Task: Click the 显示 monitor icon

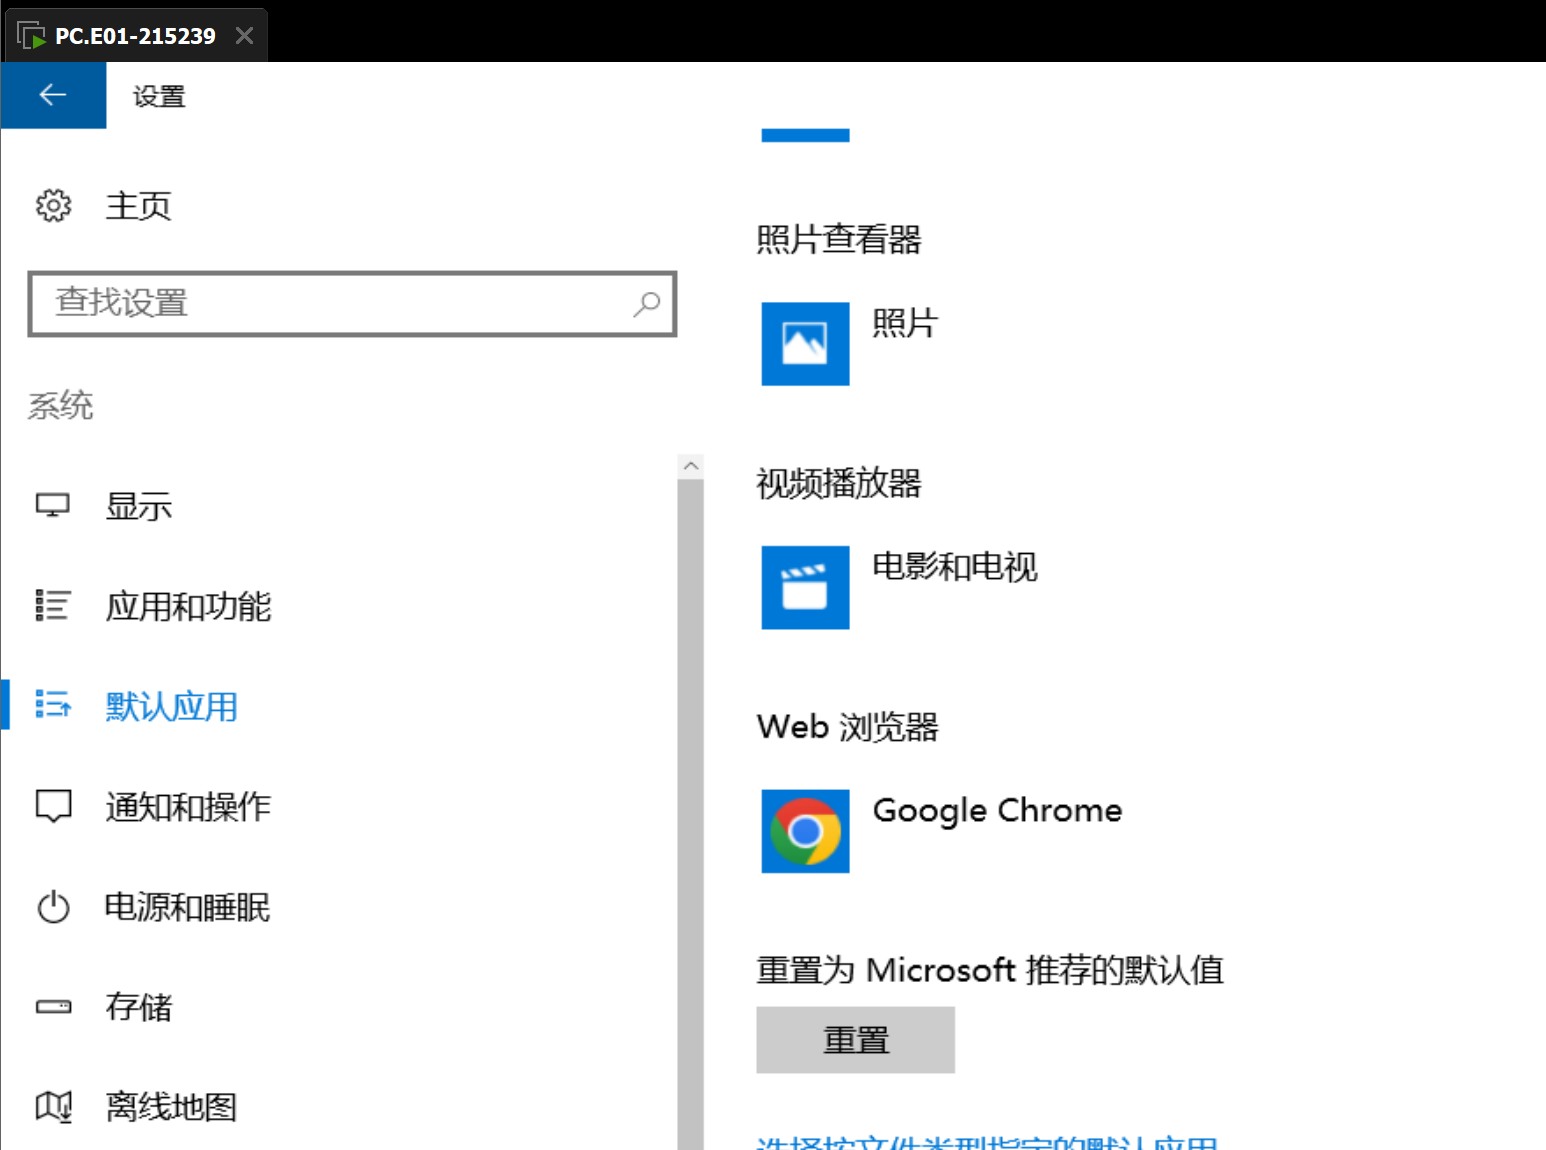Action: [53, 505]
